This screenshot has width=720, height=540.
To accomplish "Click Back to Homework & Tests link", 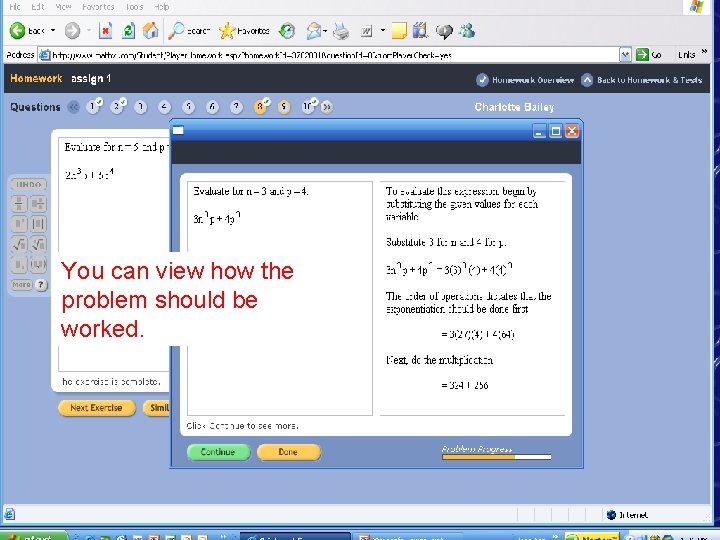I will coord(641,80).
